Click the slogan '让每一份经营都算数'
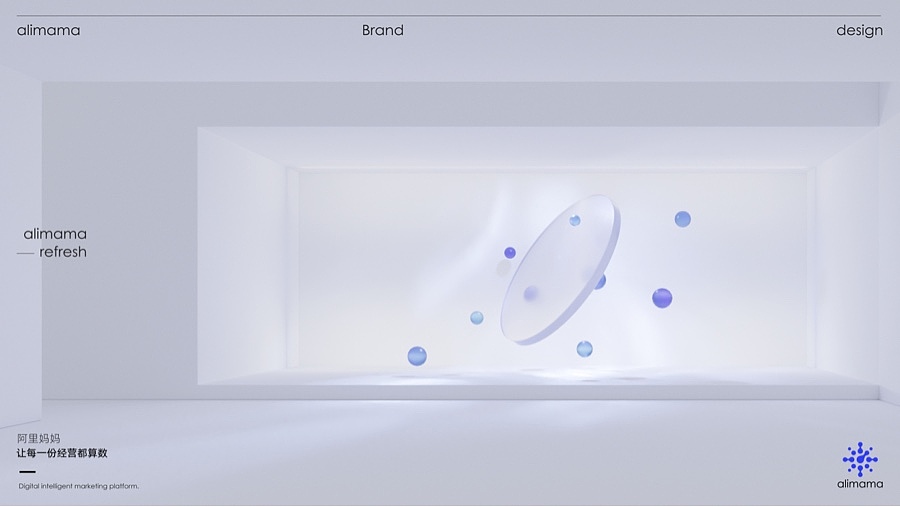900x507 pixels. [x=62, y=453]
